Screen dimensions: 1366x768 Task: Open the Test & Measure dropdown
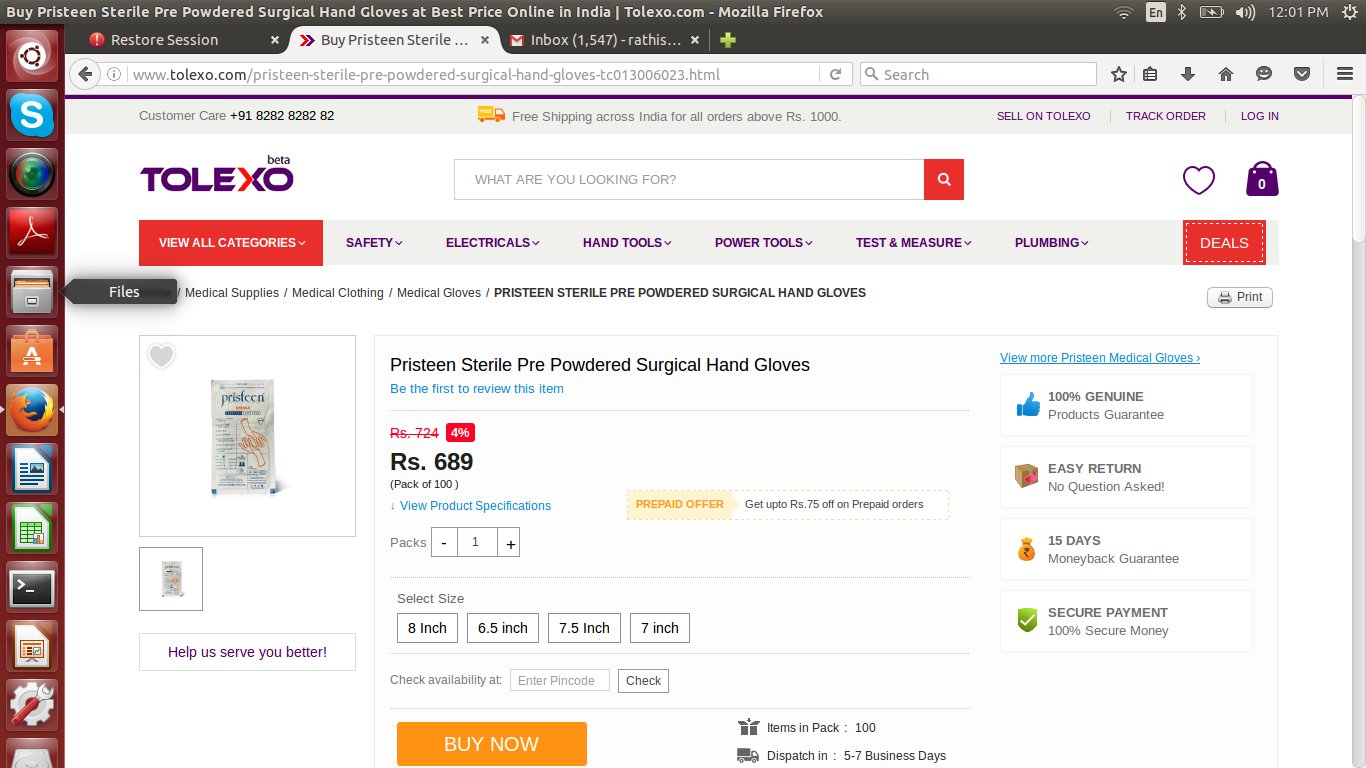913,243
